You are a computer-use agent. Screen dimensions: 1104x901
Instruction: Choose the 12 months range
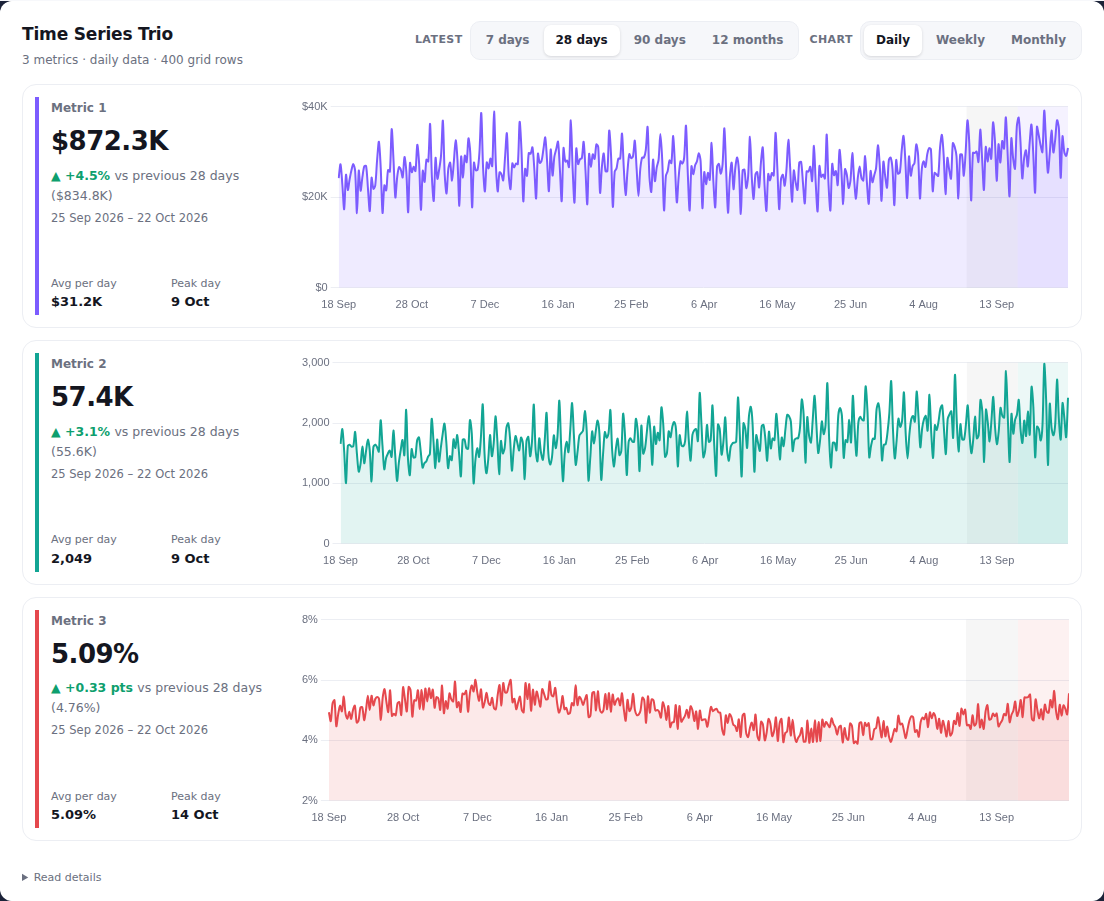747,40
